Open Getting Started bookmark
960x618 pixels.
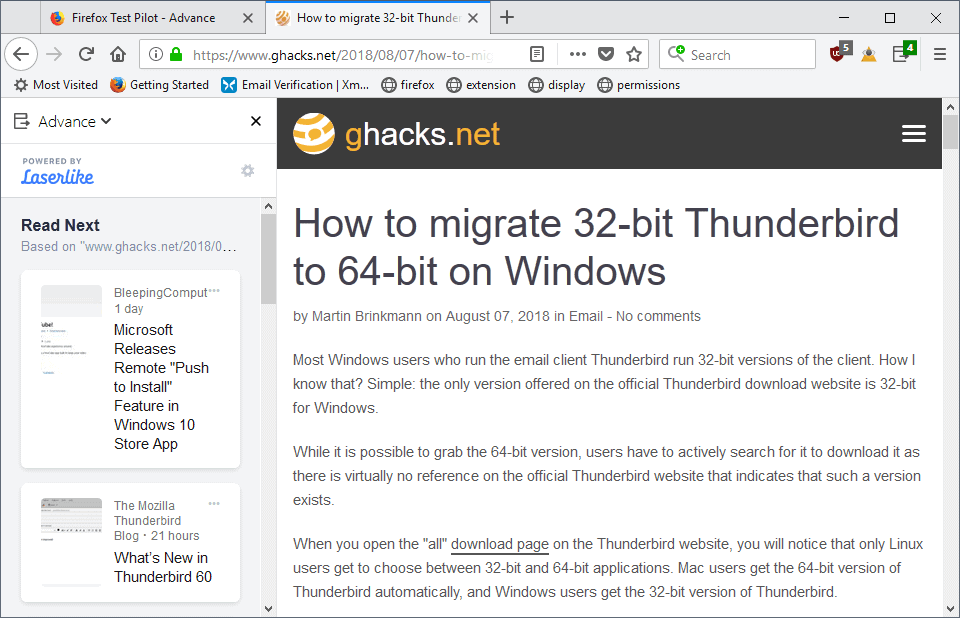tap(159, 85)
